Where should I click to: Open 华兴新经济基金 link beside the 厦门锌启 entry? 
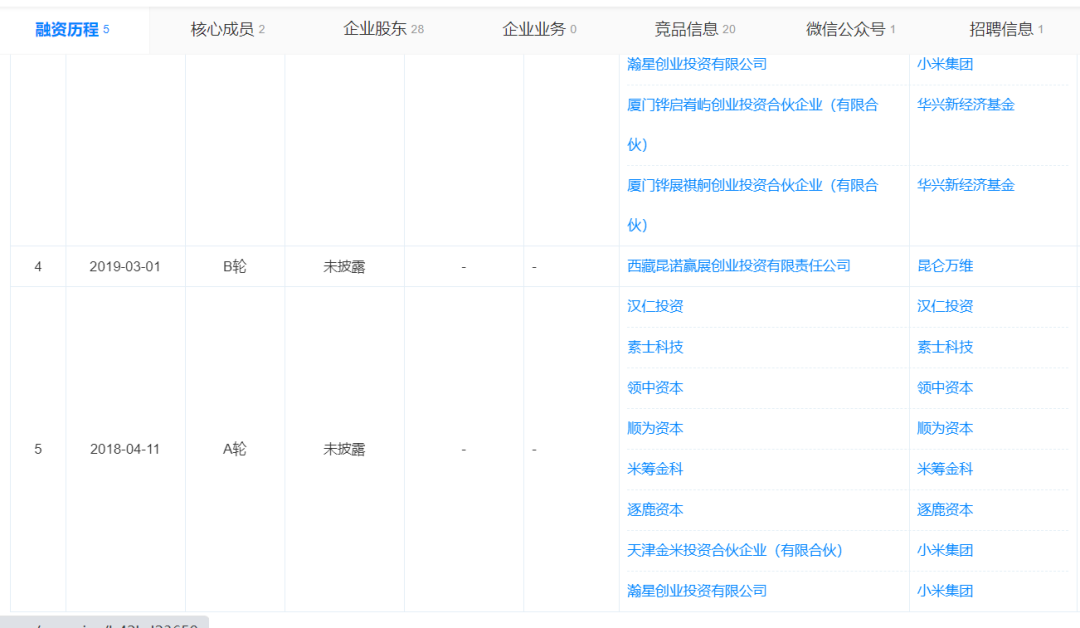click(966, 105)
